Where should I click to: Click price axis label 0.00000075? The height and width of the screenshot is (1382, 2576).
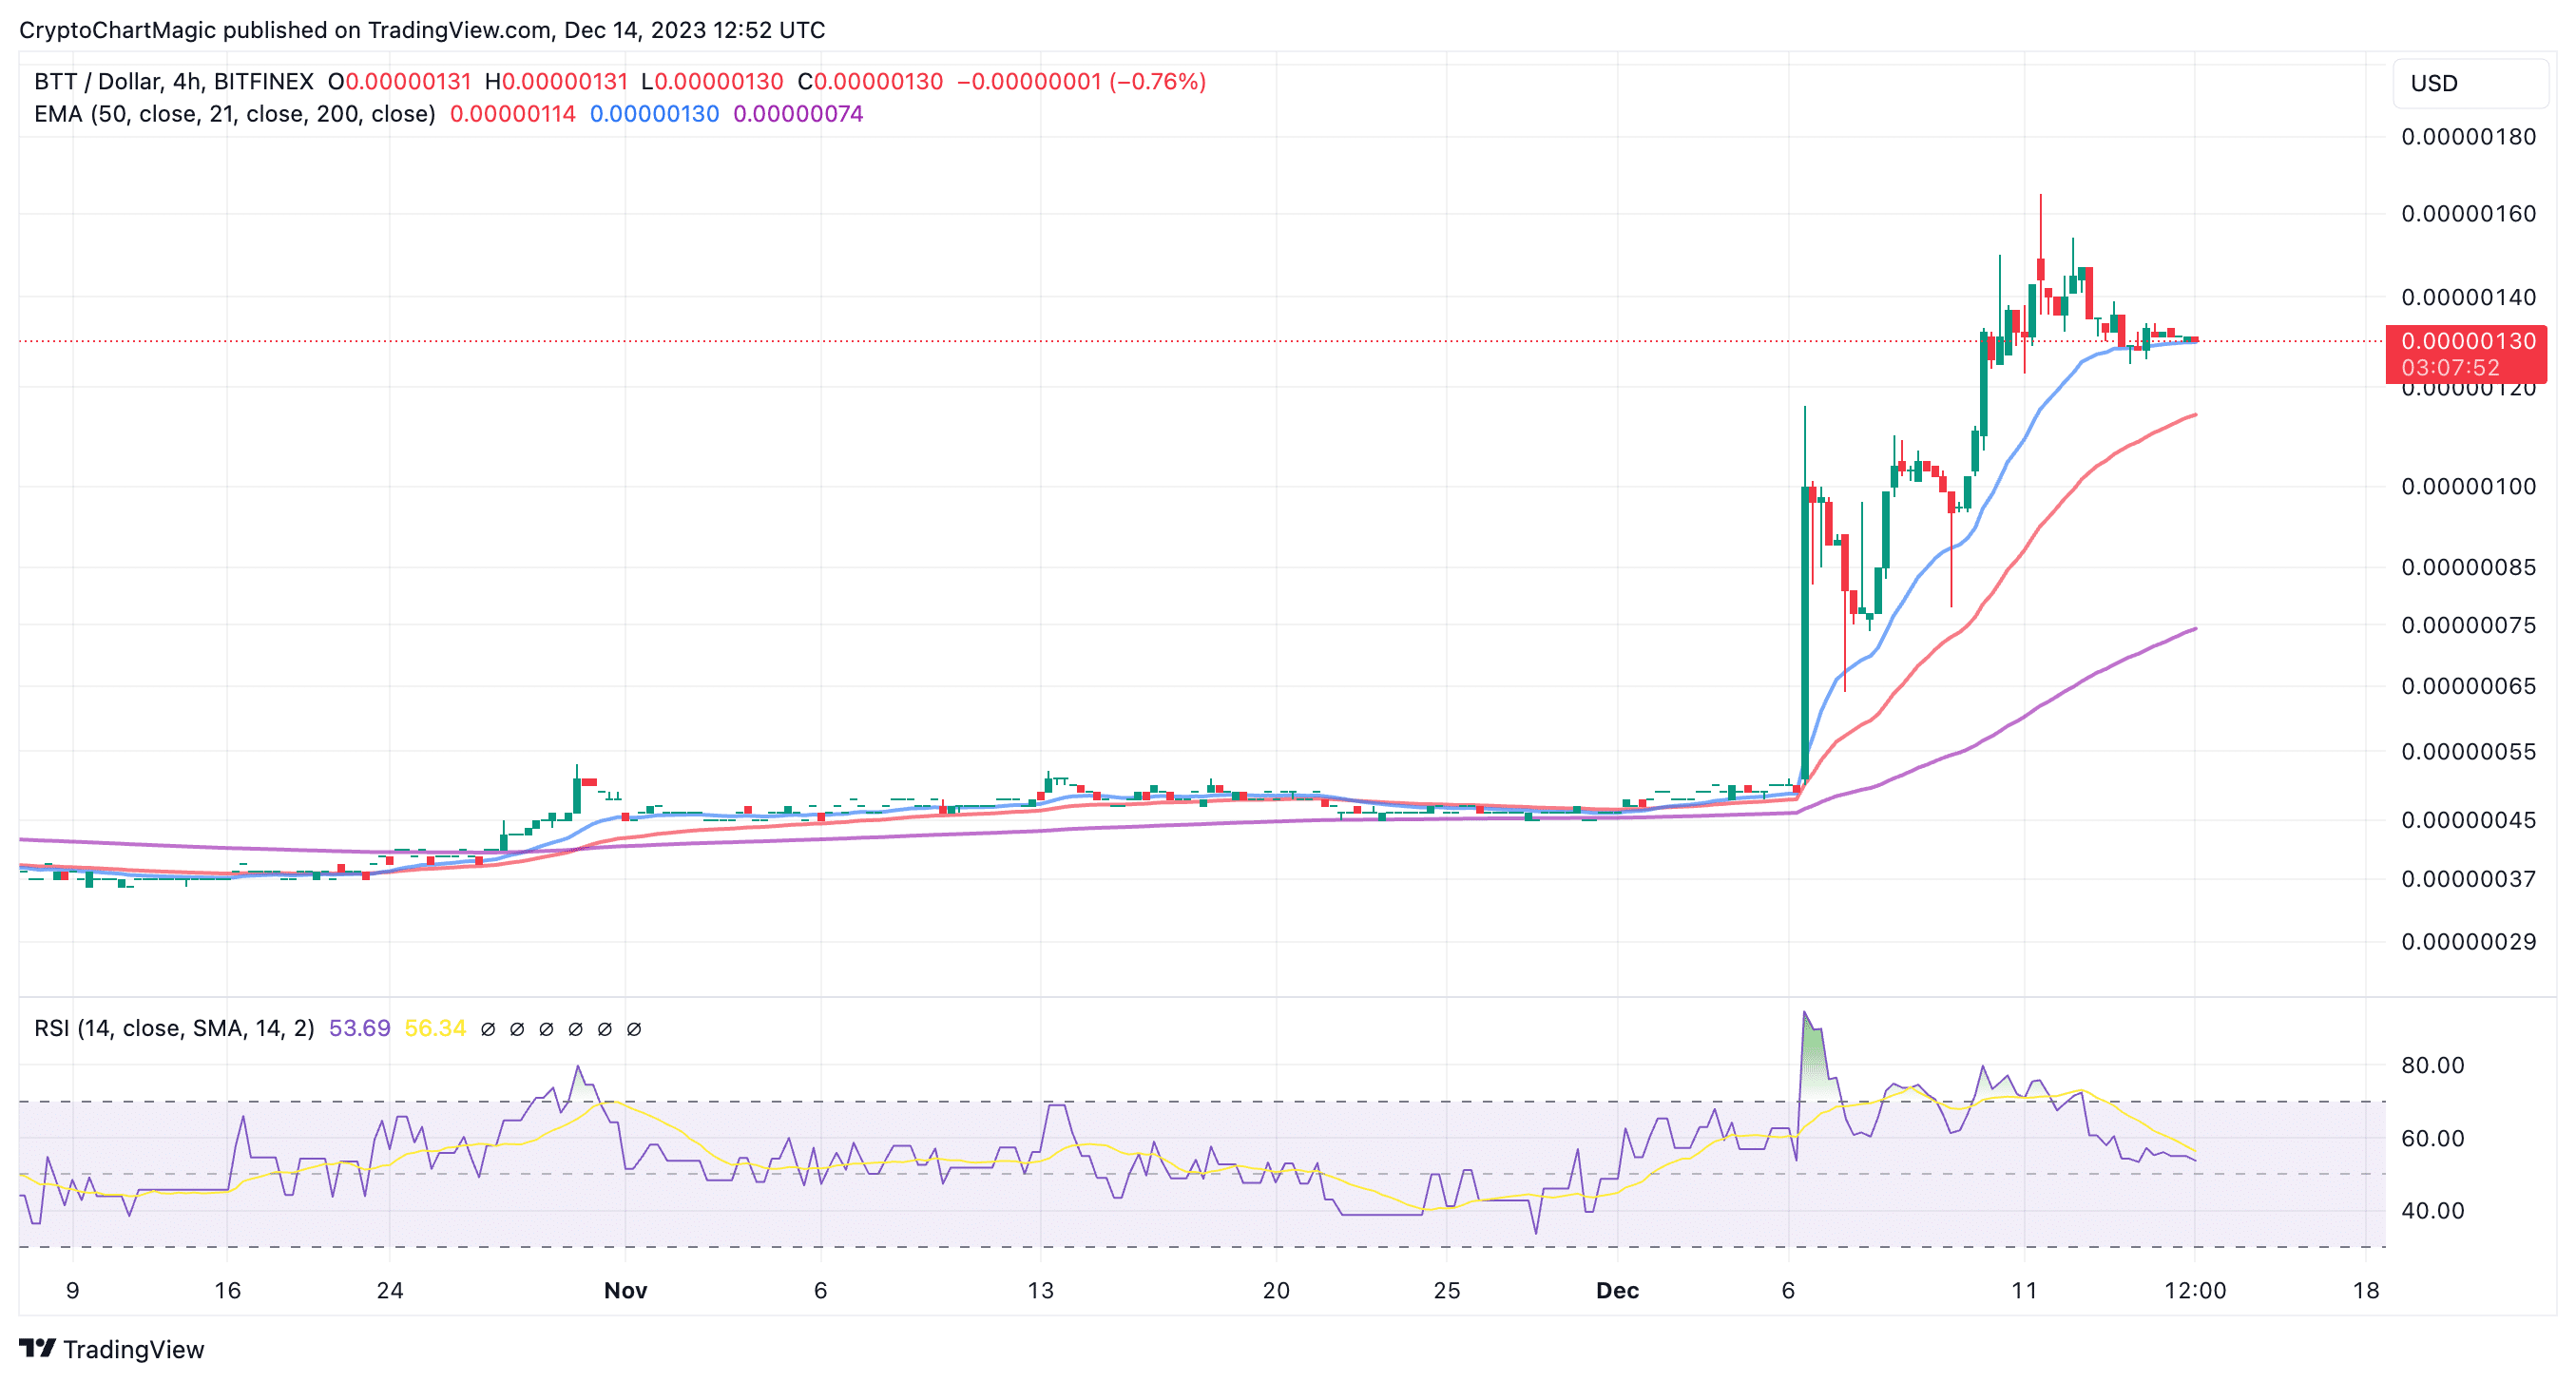2468,625
